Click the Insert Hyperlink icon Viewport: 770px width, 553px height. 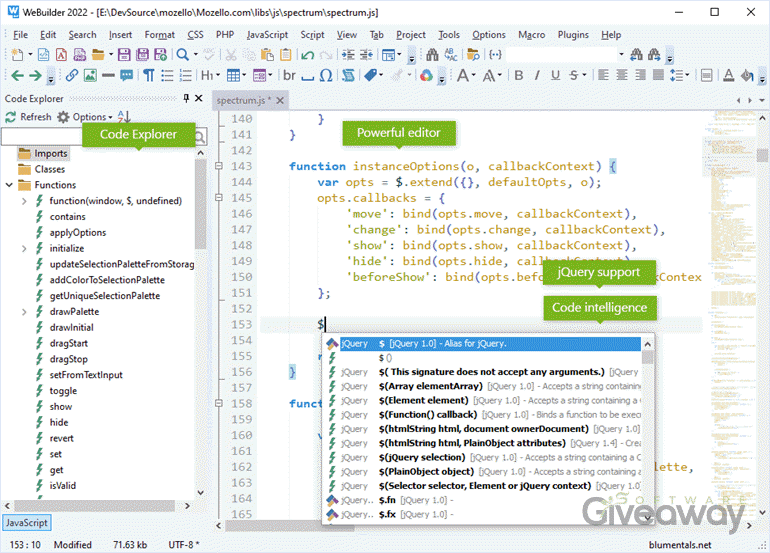[72, 75]
